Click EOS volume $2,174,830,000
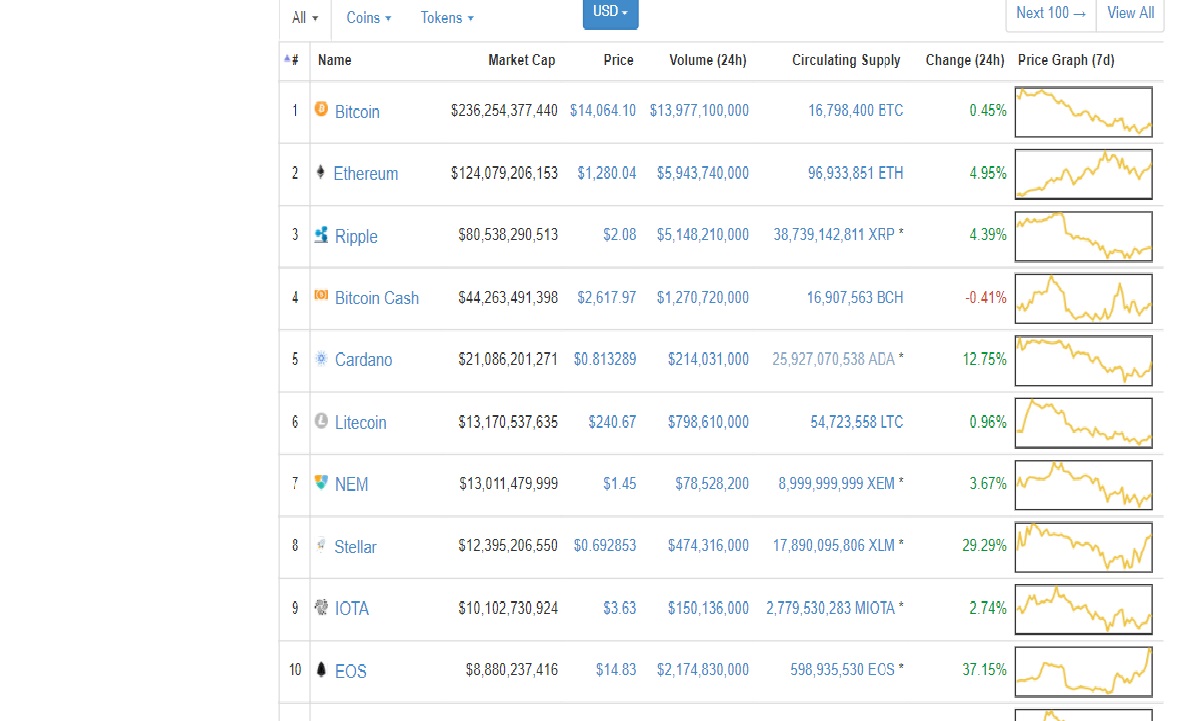This screenshot has width=1180, height=721. (703, 670)
